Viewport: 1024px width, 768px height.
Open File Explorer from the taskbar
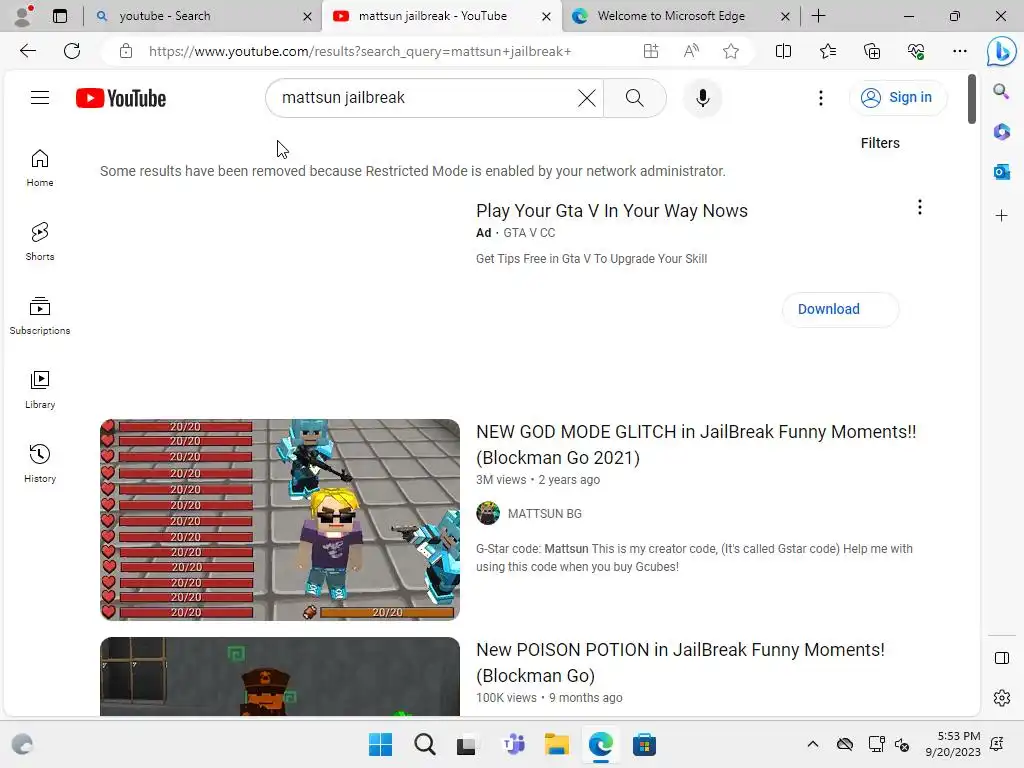point(556,744)
